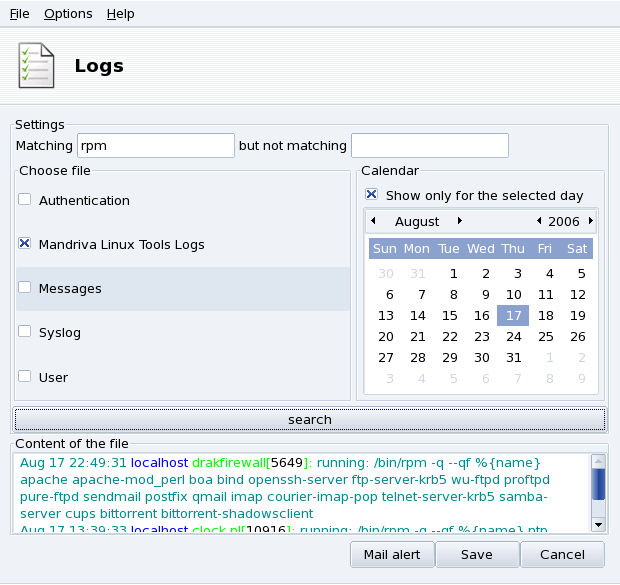
Task: Go to previous year in calendar
Action: point(539,221)
